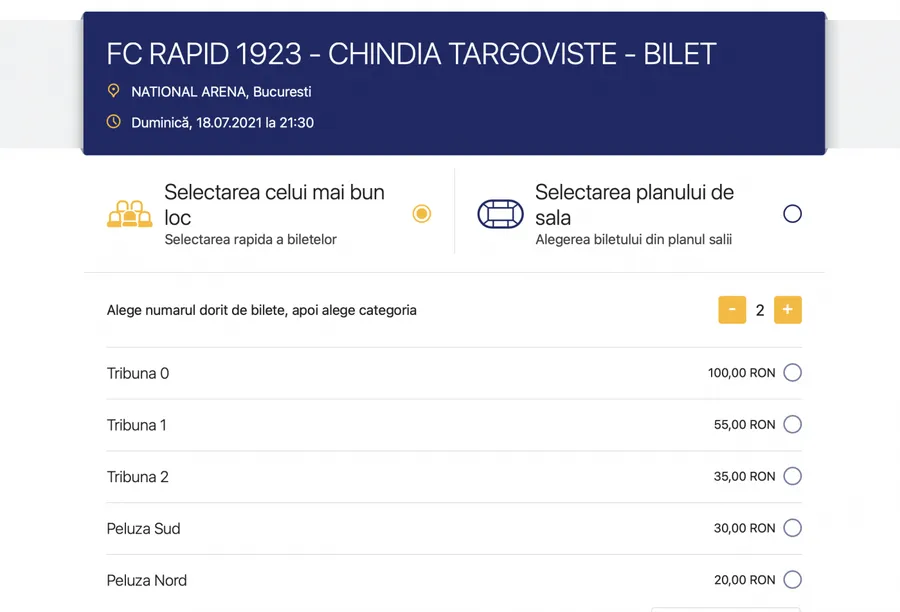Select the Peluza Nord radio button
900x612 pixels.
[x=792, y=579]
